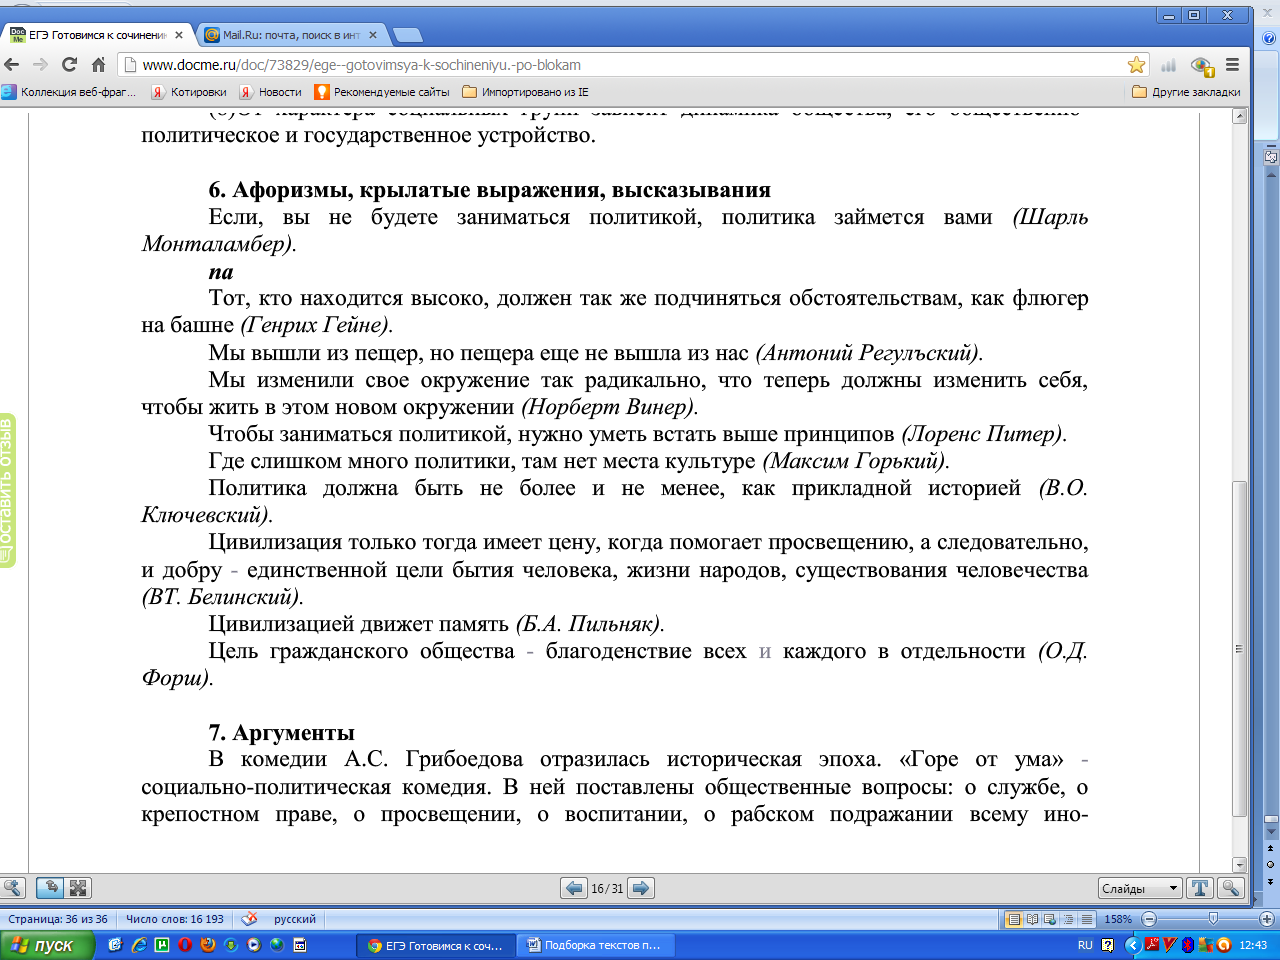The width and height of the screenshot is (1280, 960).
Task: Click the Оставить отзыв side tab
Action: pos(8,490)
